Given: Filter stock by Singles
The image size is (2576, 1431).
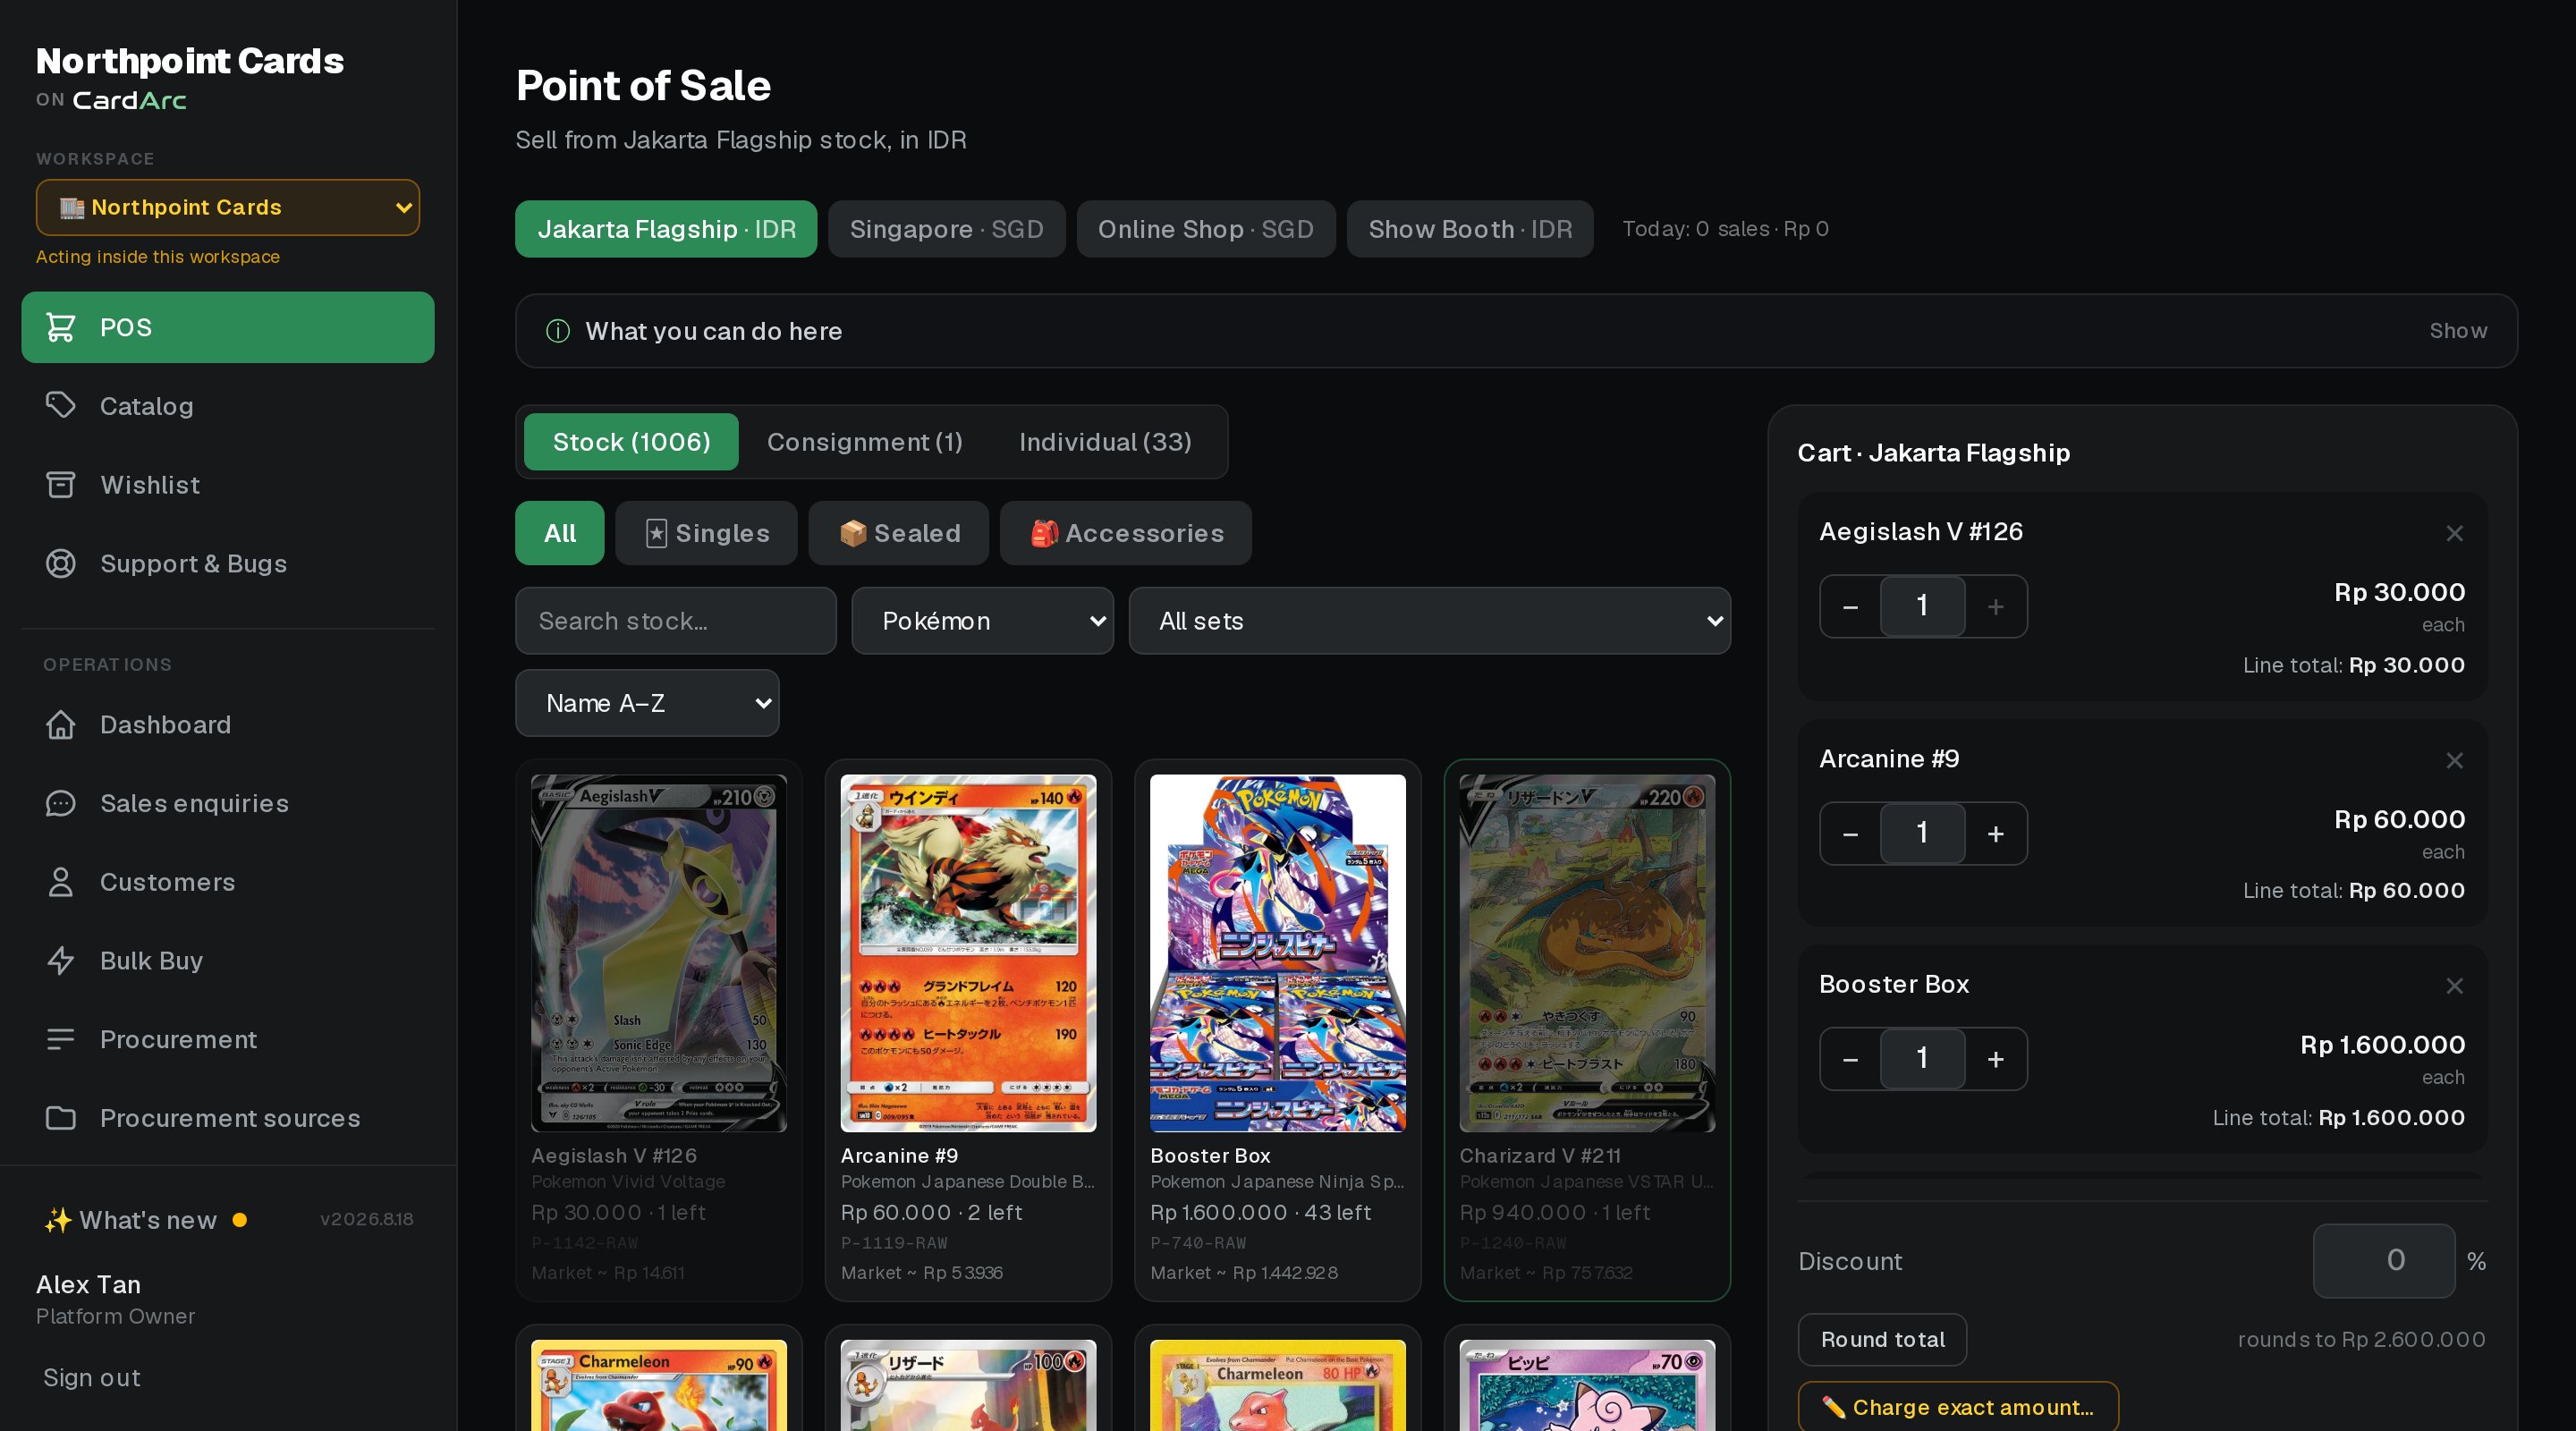Looking at the screenshot, I should pos(706,533).
